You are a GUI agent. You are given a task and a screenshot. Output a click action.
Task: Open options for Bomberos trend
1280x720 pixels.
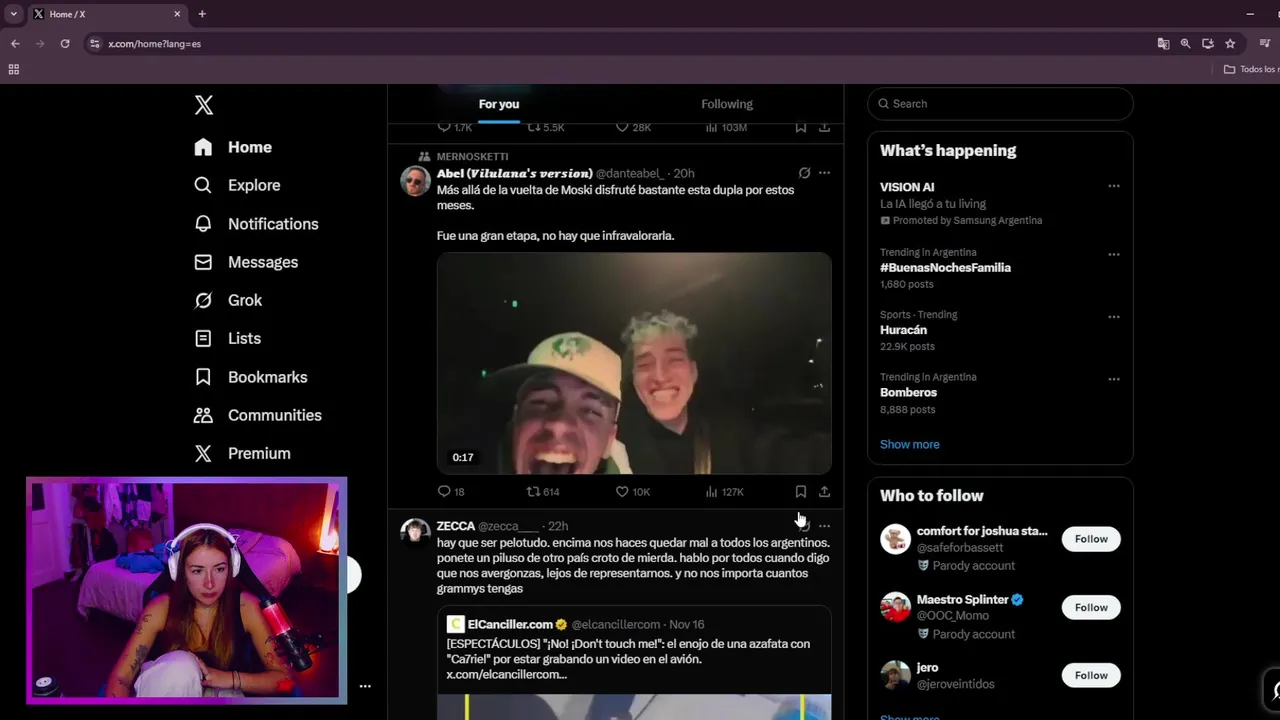pos(1114,379)
